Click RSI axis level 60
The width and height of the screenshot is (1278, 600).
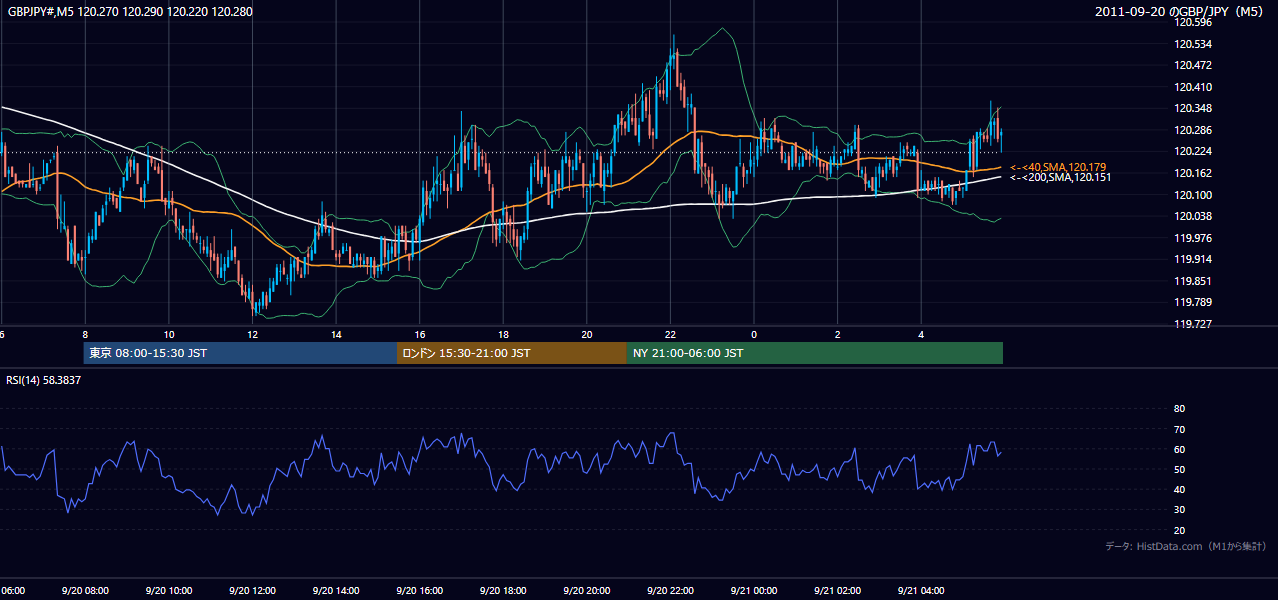point(1179,449)
